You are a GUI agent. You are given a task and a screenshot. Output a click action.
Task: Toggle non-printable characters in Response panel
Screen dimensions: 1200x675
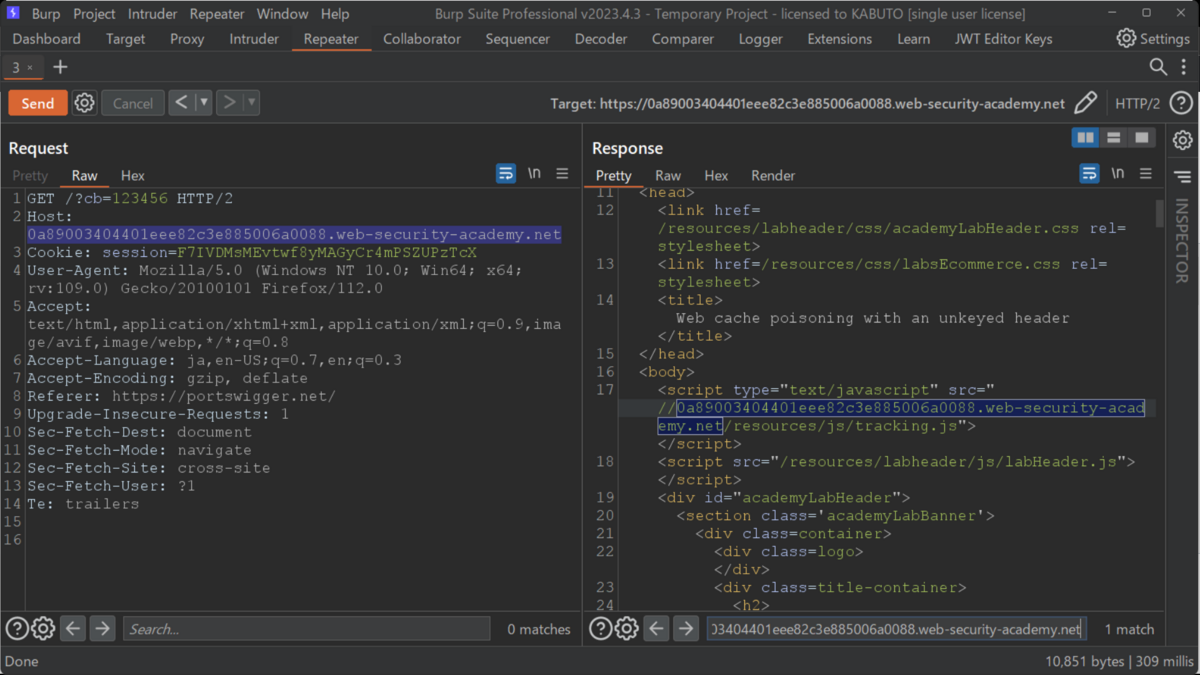pos(1117,174)
